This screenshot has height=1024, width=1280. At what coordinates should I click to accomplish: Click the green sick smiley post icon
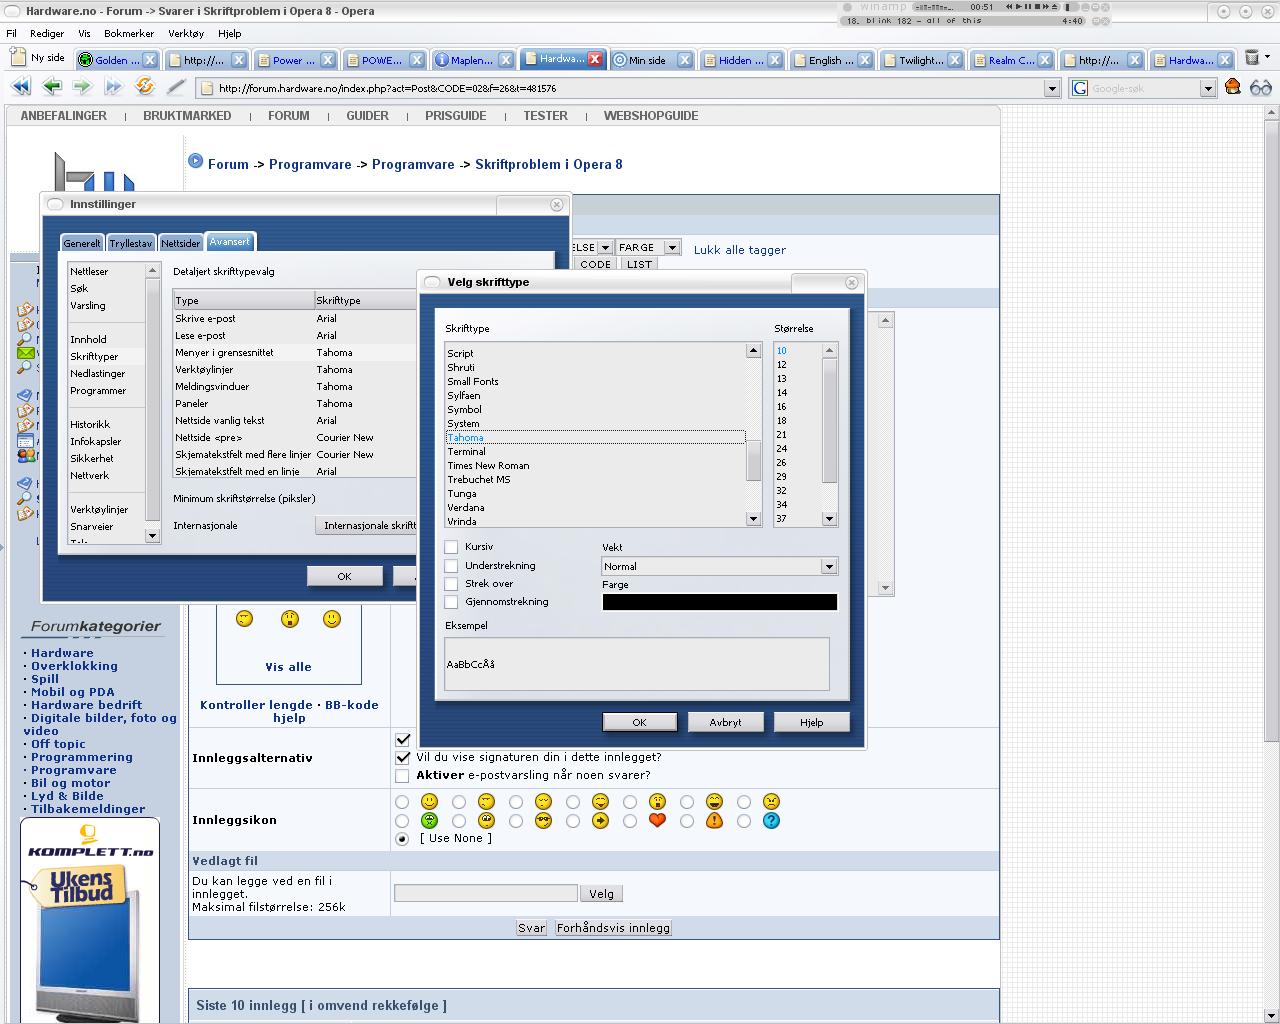429,820
